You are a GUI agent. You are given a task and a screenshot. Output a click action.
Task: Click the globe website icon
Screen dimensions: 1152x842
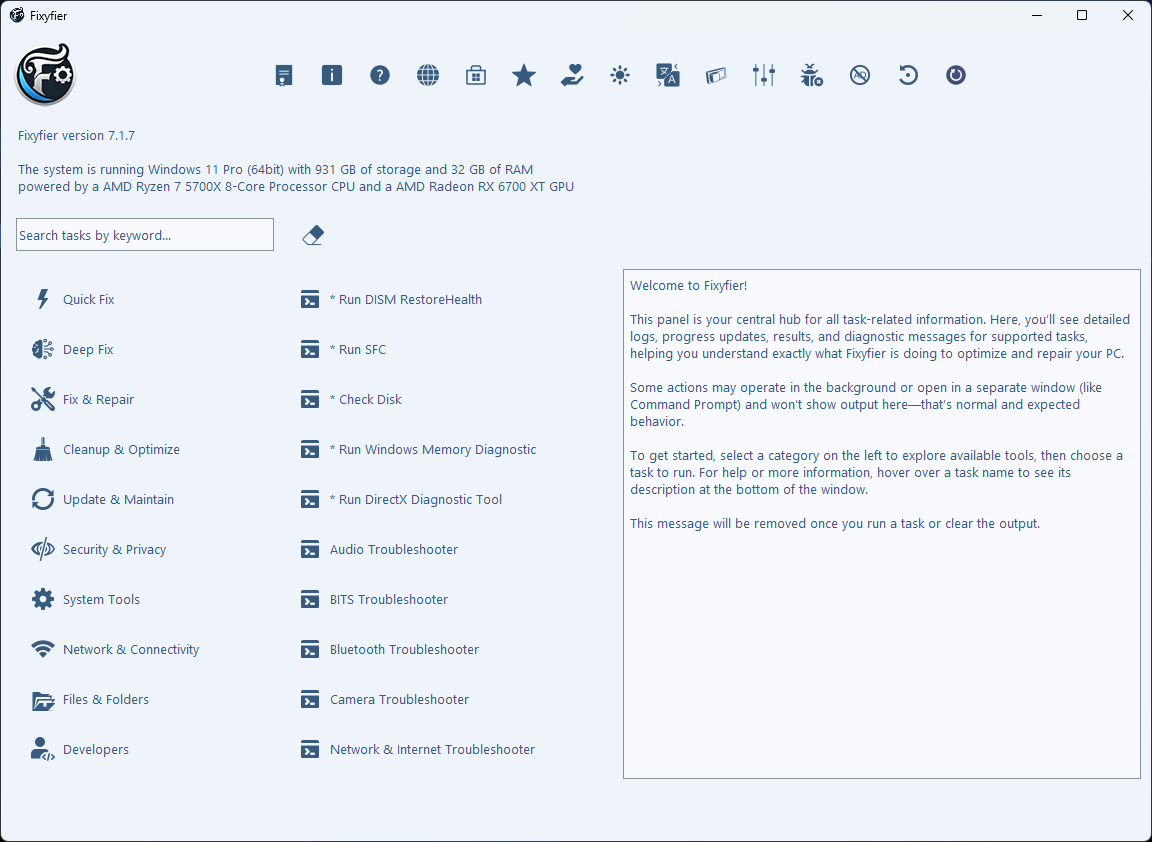point(428,75)
